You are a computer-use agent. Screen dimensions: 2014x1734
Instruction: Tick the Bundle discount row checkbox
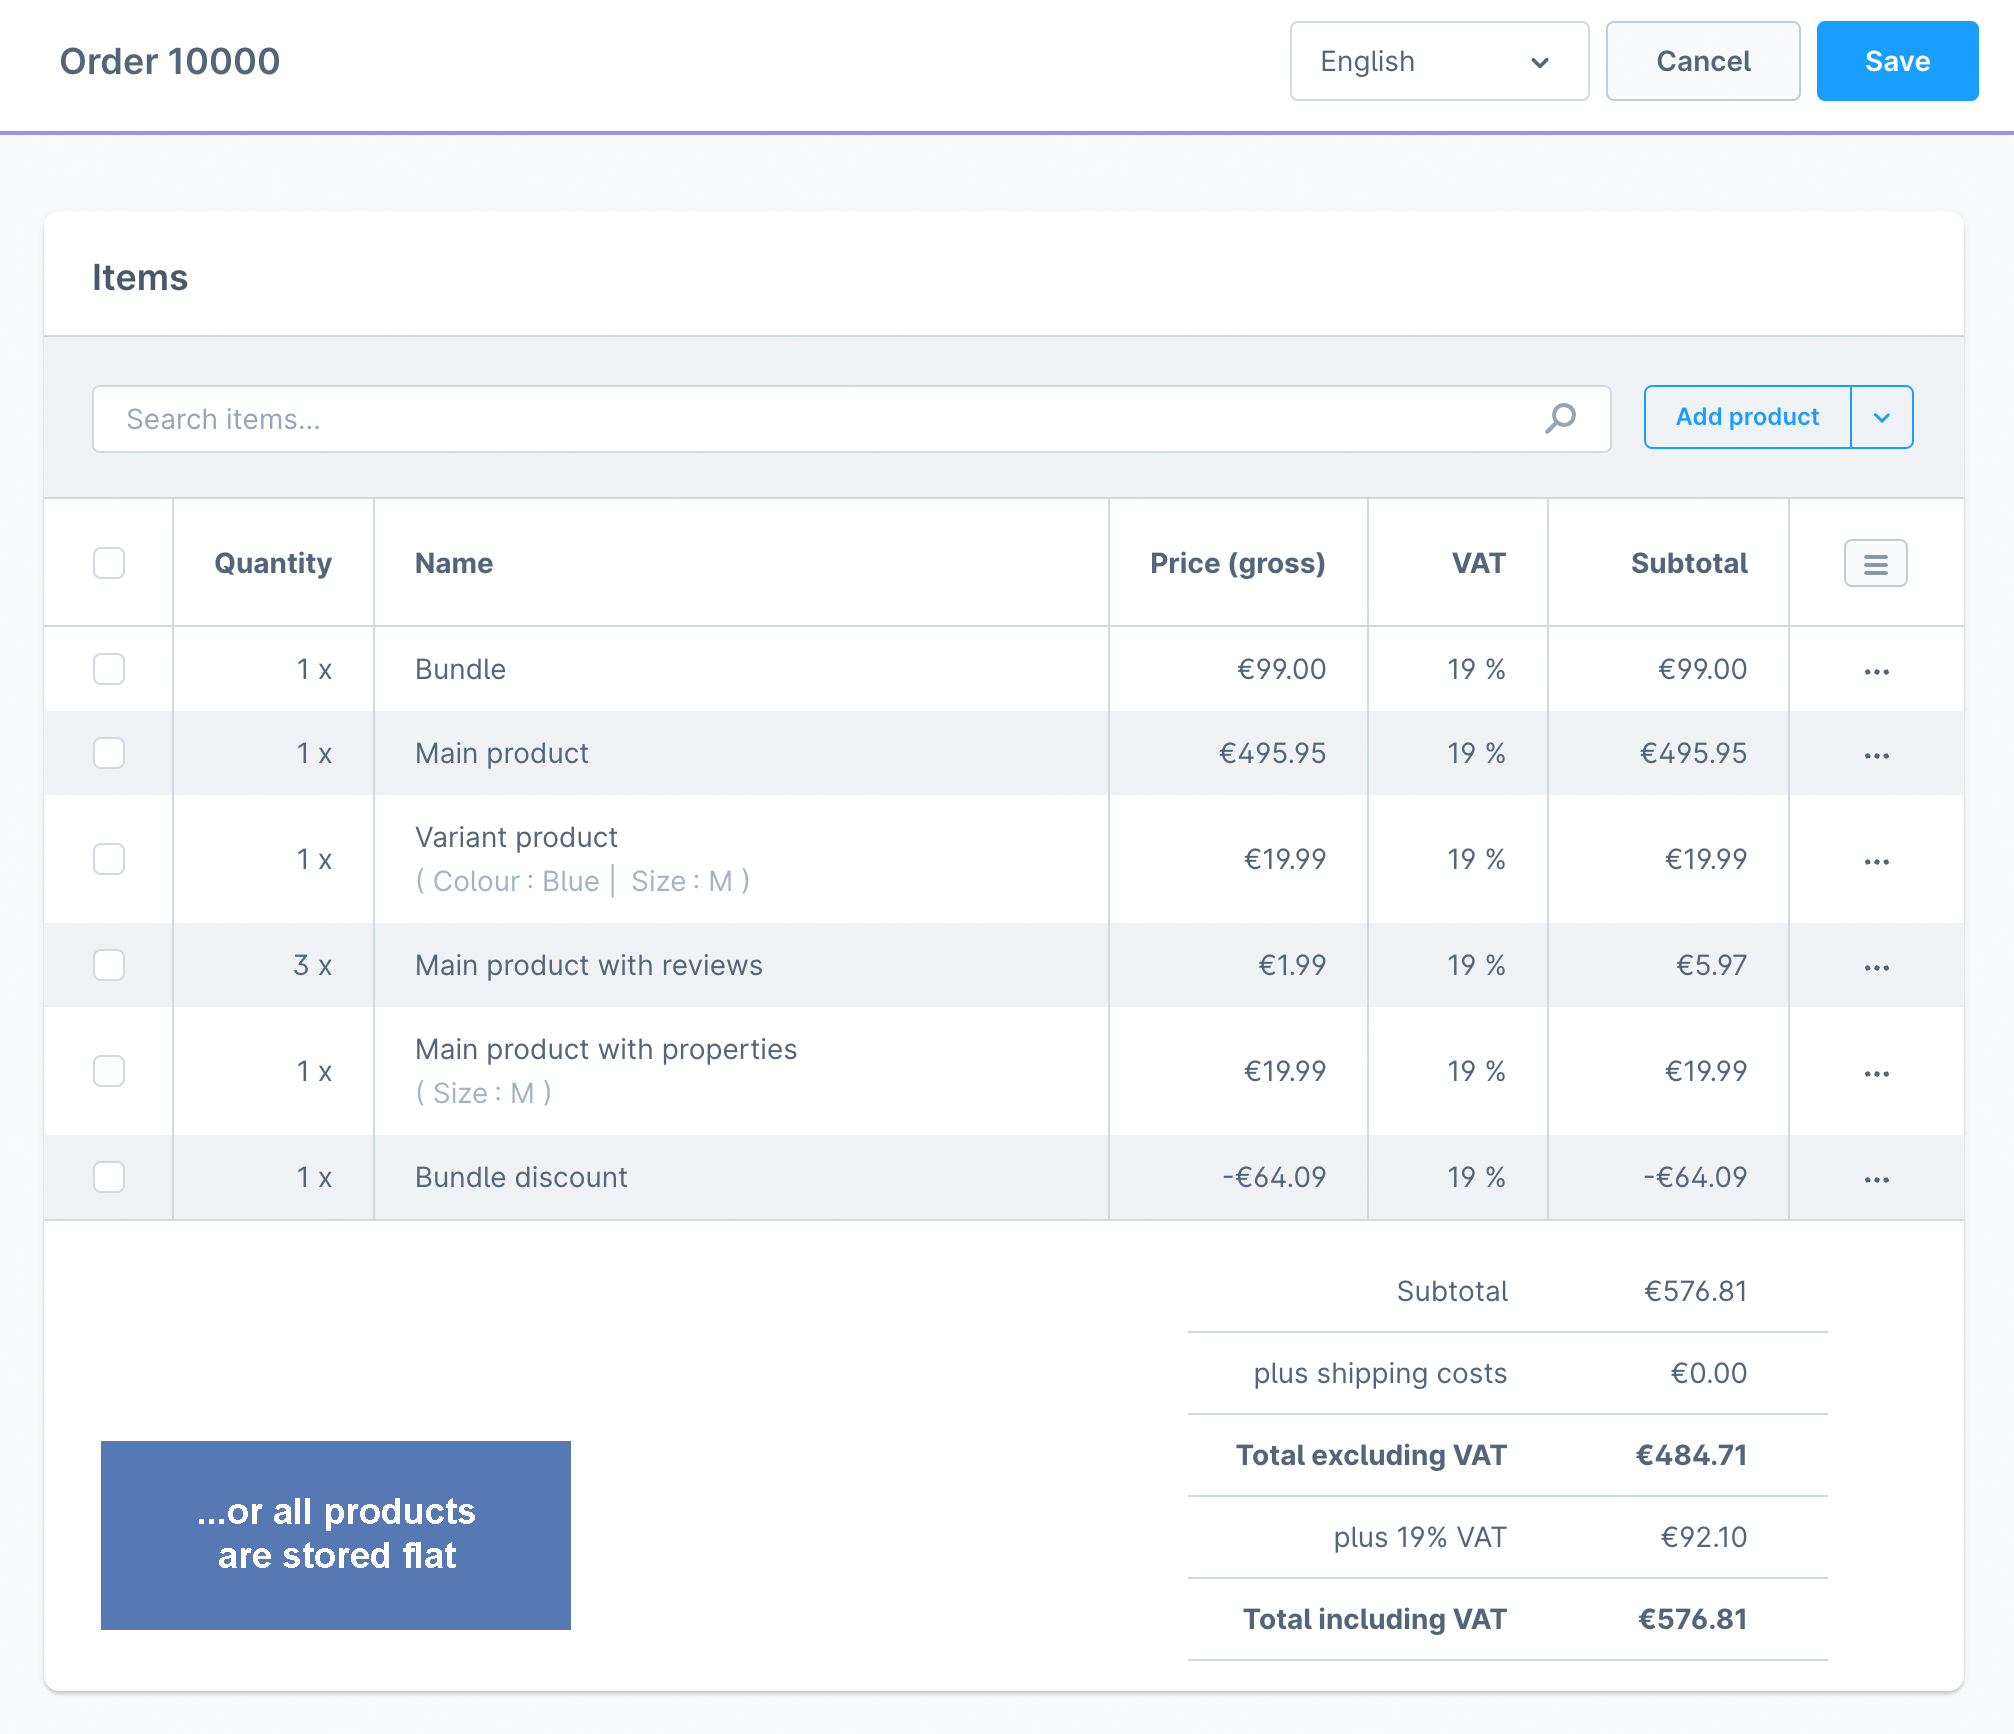point(109,1177)
